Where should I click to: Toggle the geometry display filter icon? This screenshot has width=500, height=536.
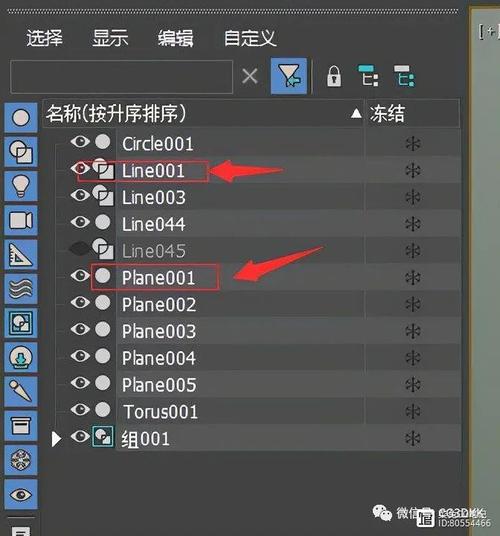click(x=21, y=117)
